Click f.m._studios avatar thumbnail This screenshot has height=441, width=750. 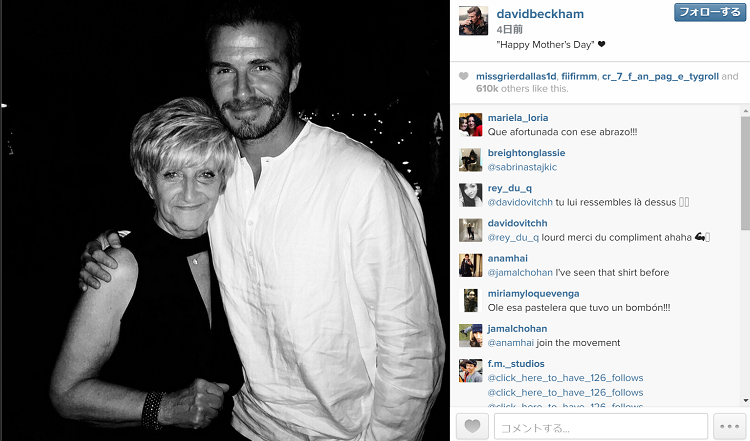click(x=471, y=371)
